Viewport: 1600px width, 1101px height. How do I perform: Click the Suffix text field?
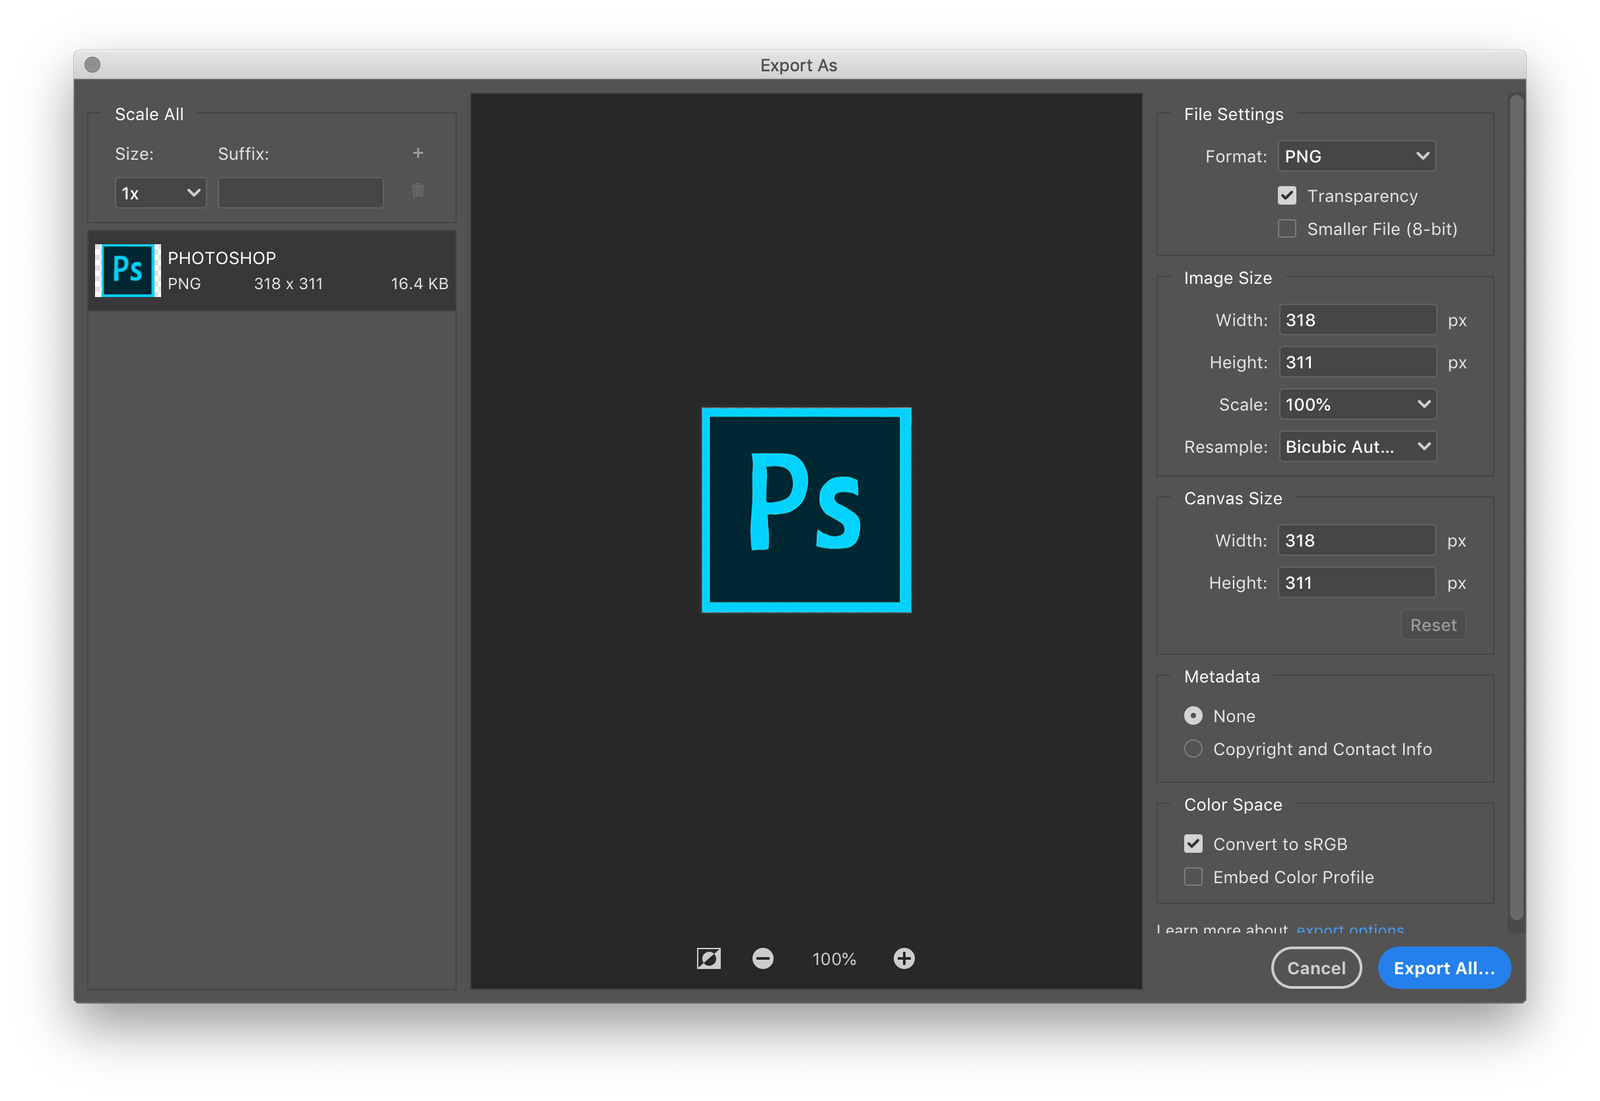coord(300,193)
